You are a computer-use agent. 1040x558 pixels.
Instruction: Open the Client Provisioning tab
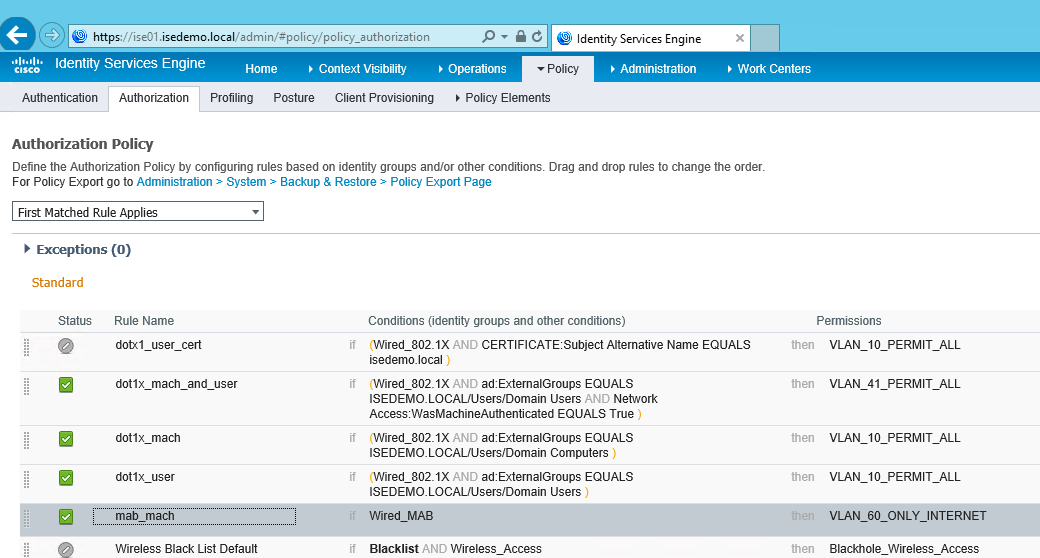pos(384,98)
